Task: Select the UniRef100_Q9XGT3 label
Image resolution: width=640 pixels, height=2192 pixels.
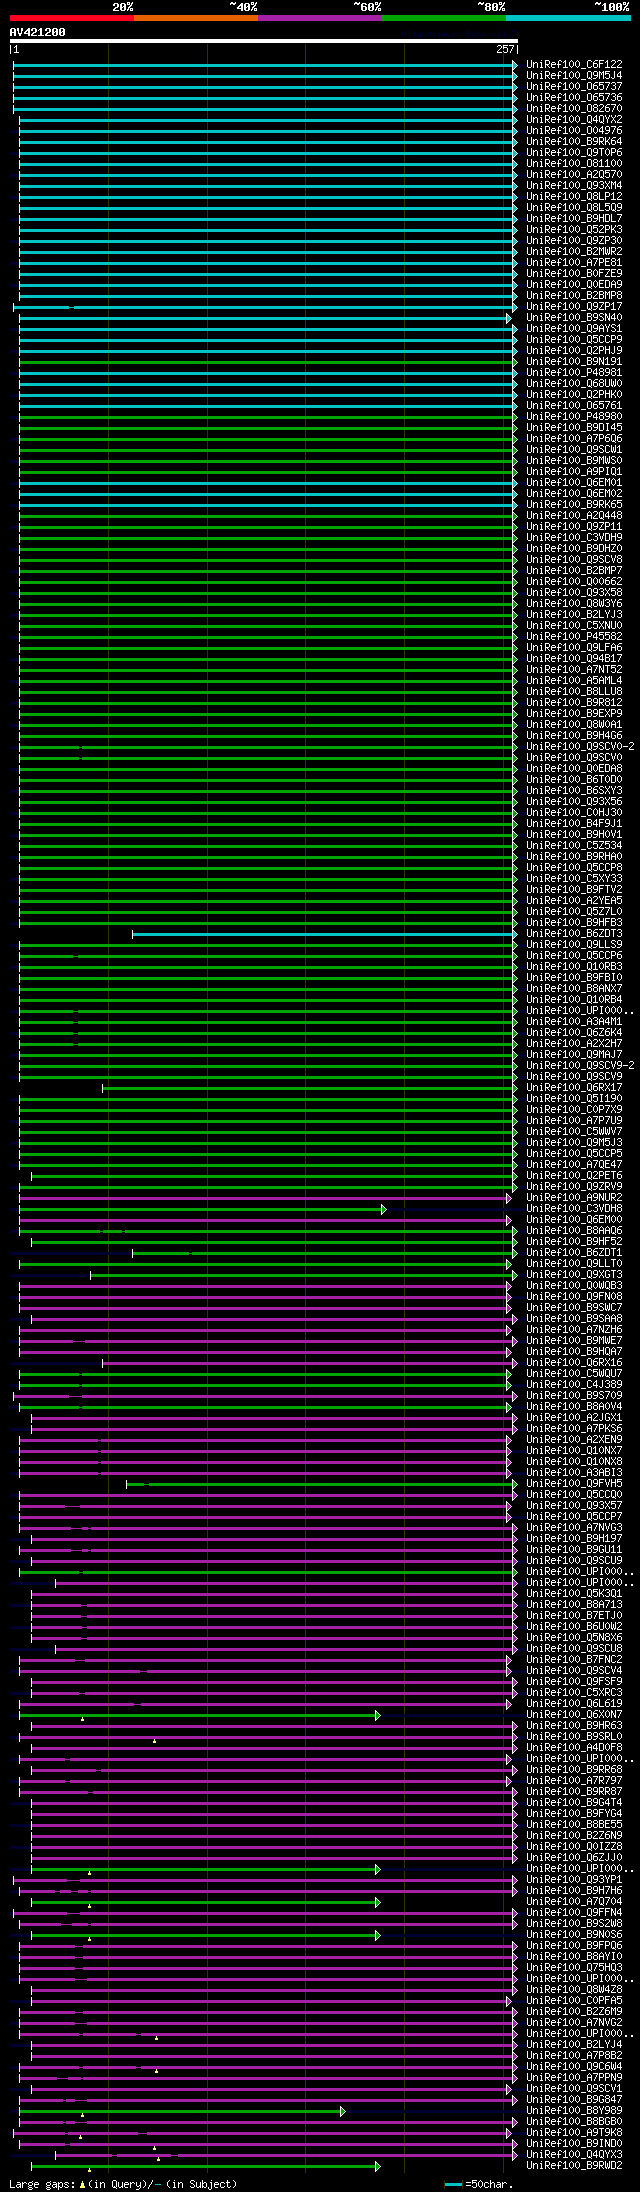Action: coord(574,1274)
